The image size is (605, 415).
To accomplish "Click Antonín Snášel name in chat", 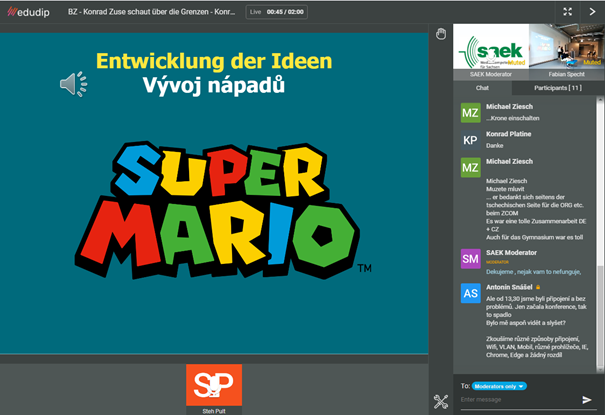I will 509,287.
